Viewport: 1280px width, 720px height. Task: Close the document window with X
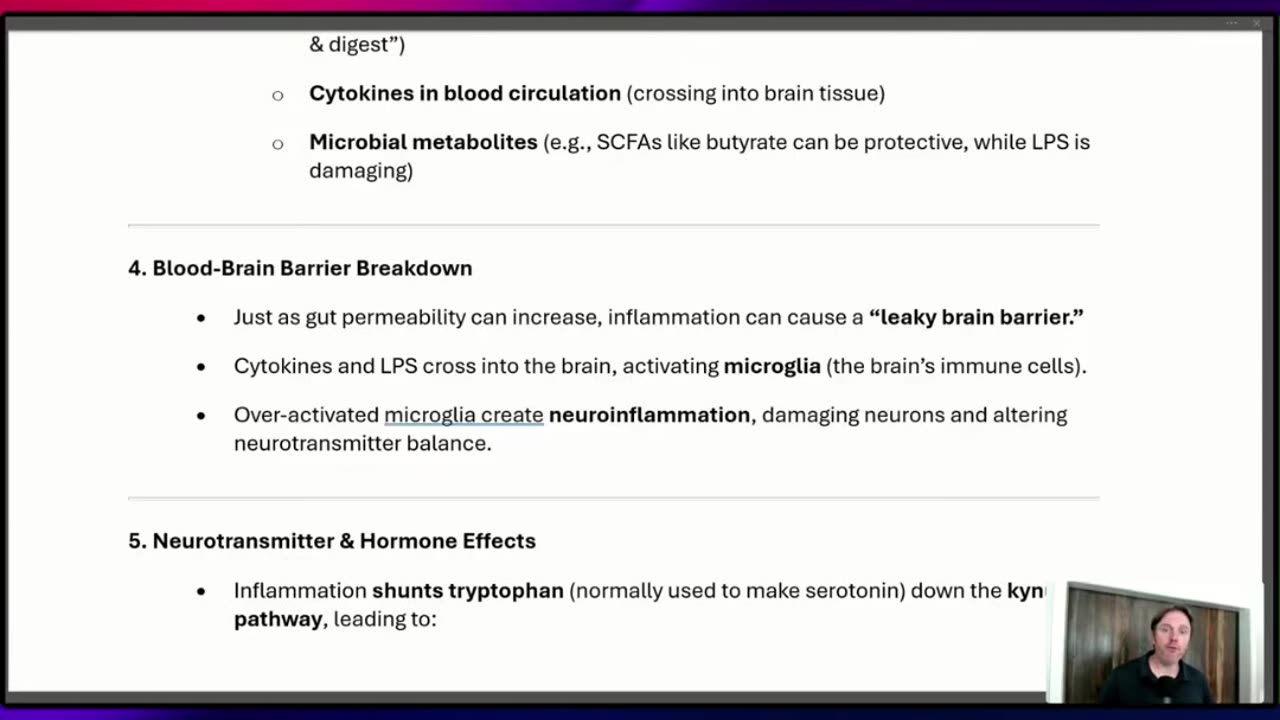(1257, 23)
